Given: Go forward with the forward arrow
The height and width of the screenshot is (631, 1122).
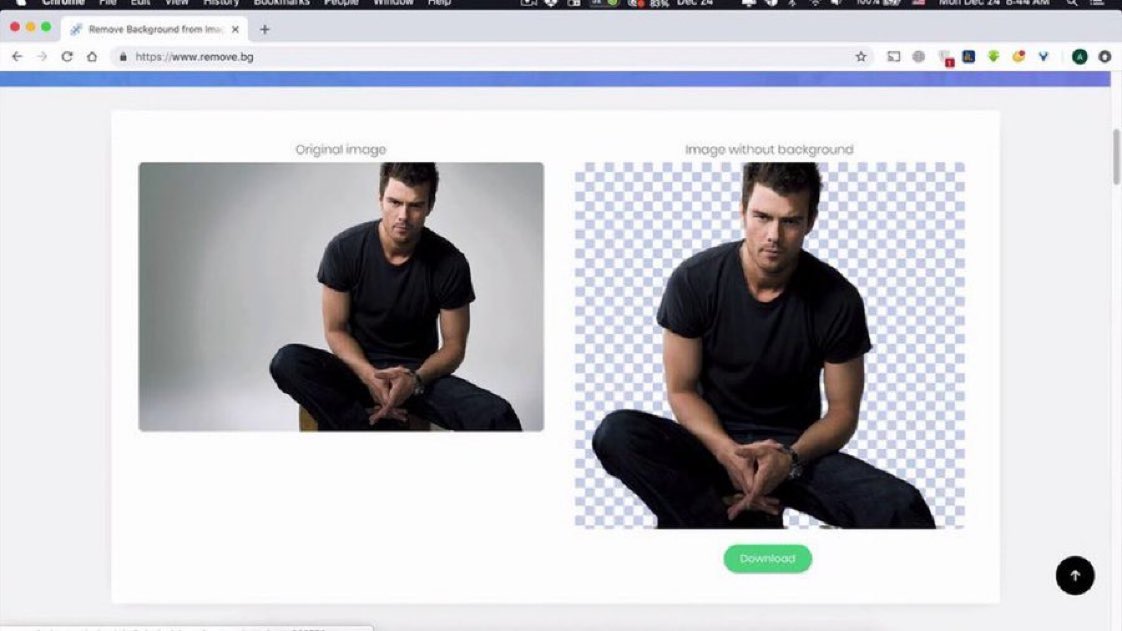Looking at the screenshot, I should 42,57.
